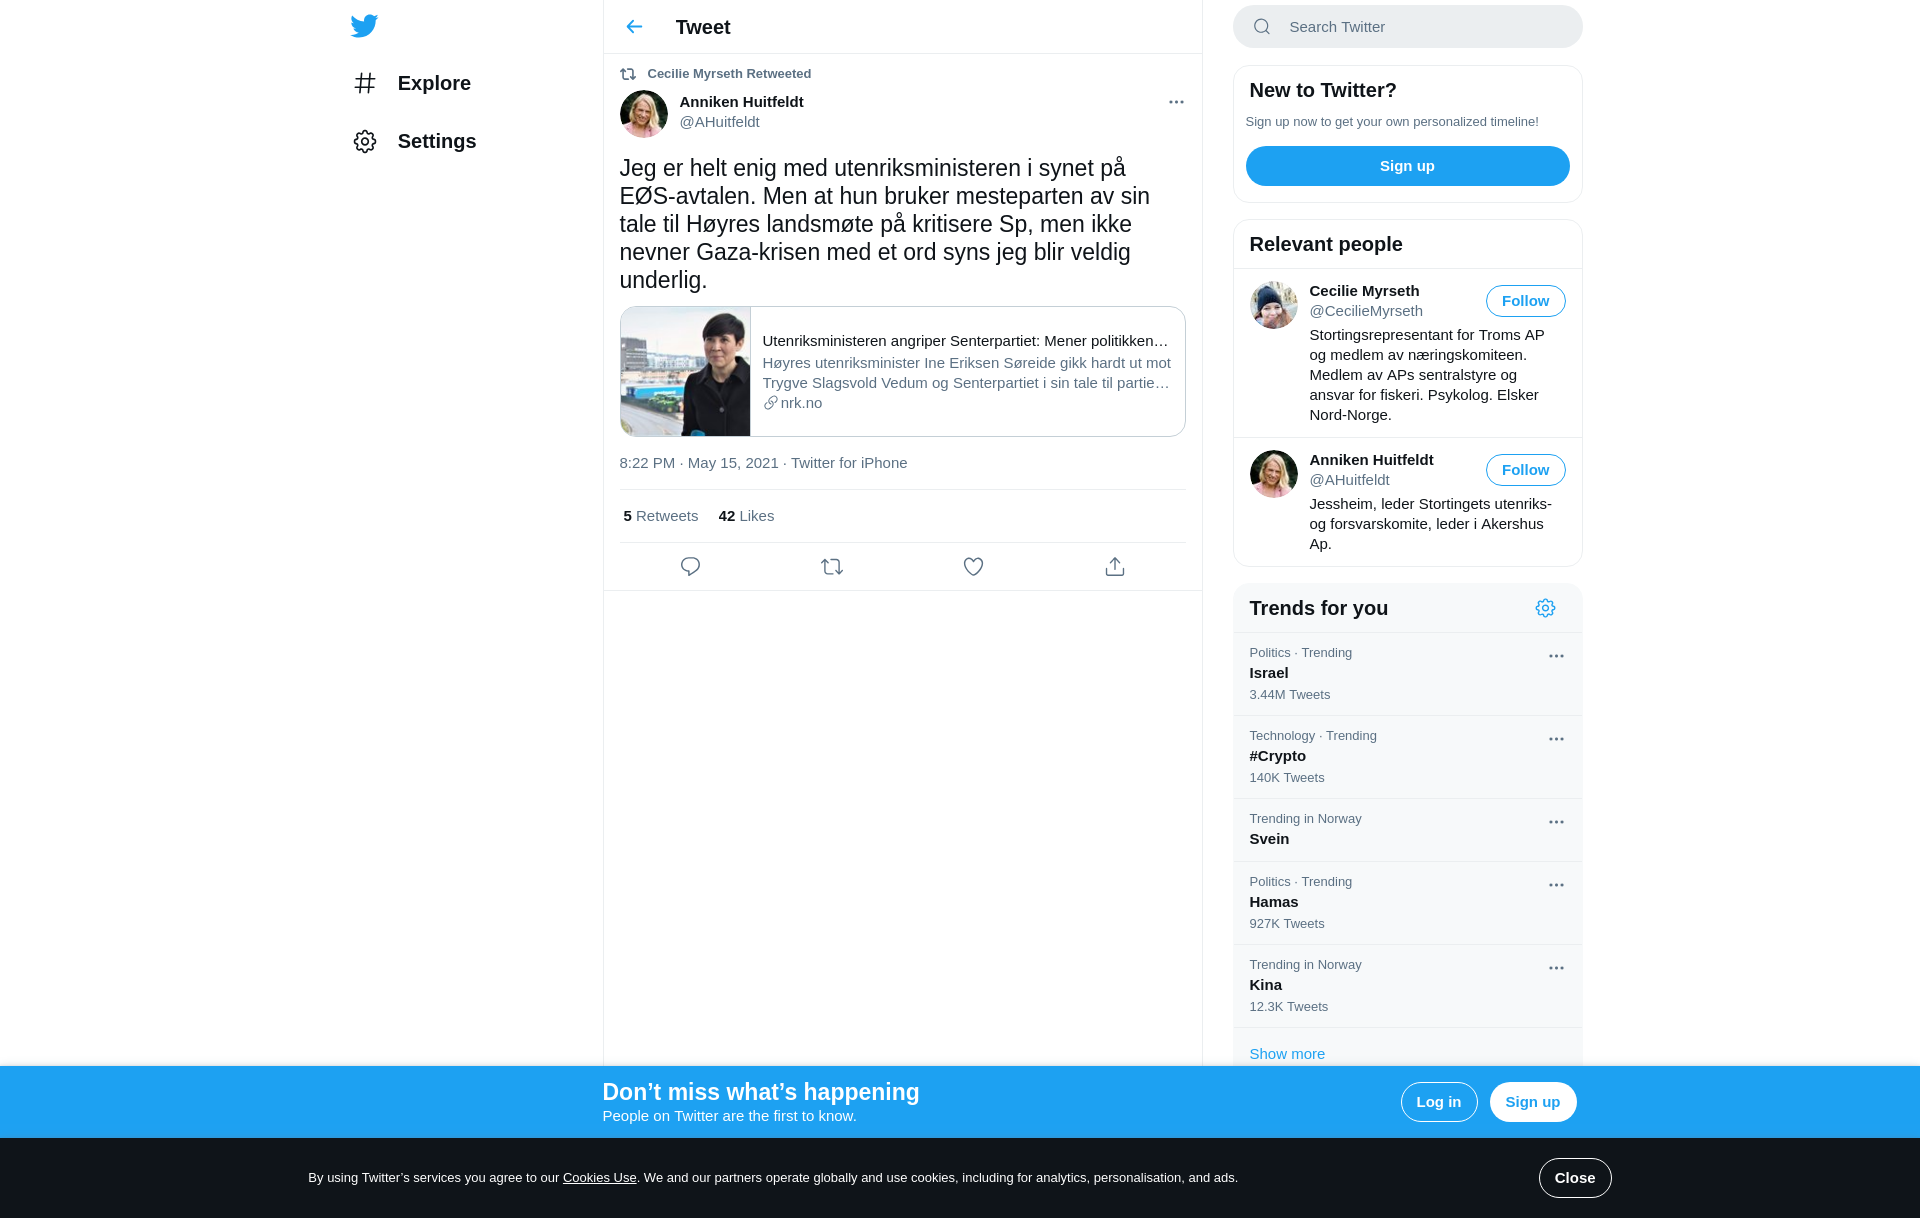Open trends settings gear icon
Image resolution: width=1920 pixels, height=1218 pixels.
[1545, 608]
